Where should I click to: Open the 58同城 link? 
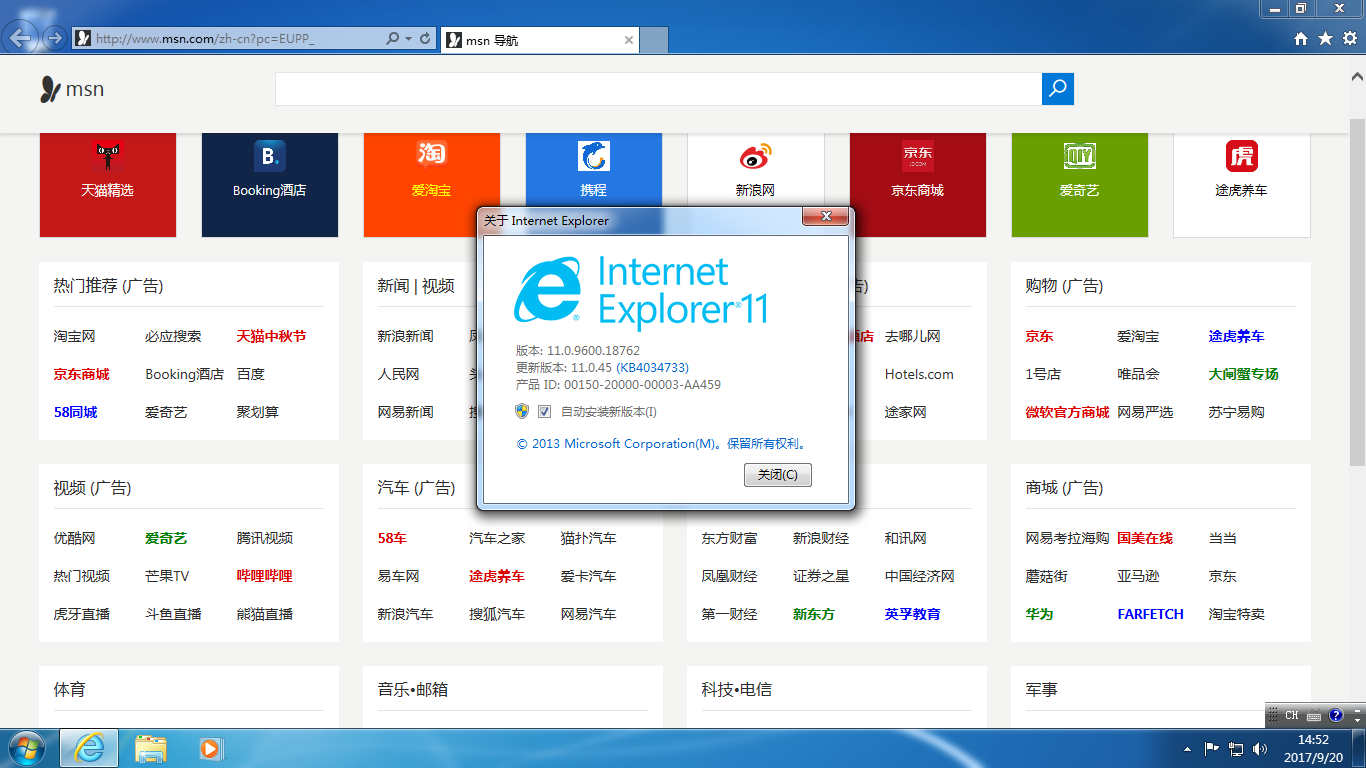75,412
